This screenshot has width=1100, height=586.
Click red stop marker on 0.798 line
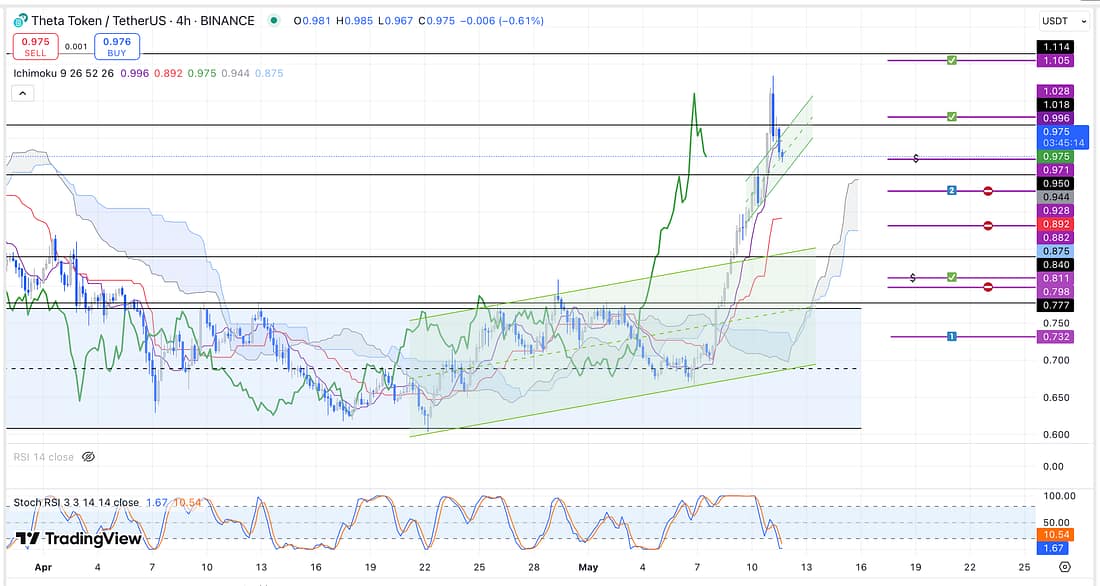pos(988,287)
